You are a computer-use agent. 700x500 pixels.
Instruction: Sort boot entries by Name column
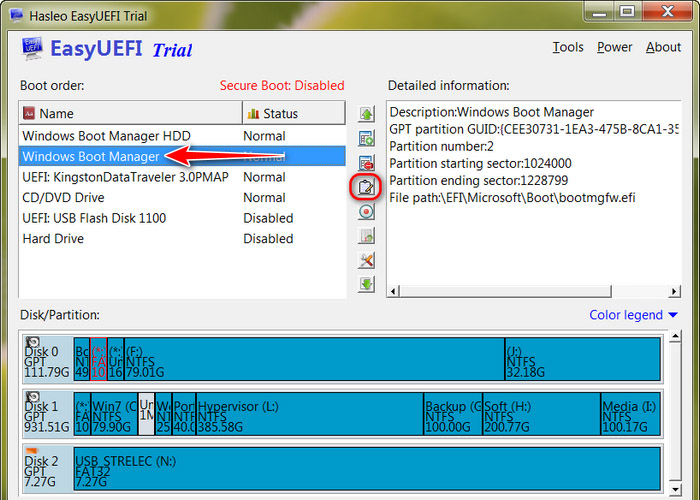pos(130,113)
